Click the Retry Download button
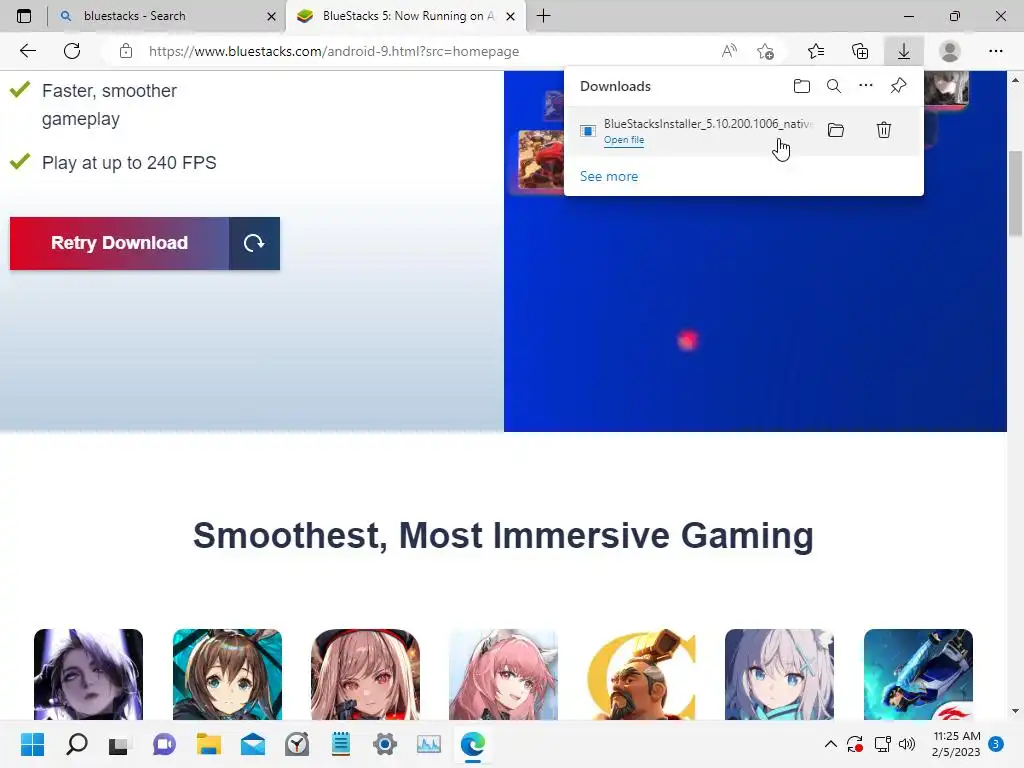The image size is (1024, 768). coord(120,243)
